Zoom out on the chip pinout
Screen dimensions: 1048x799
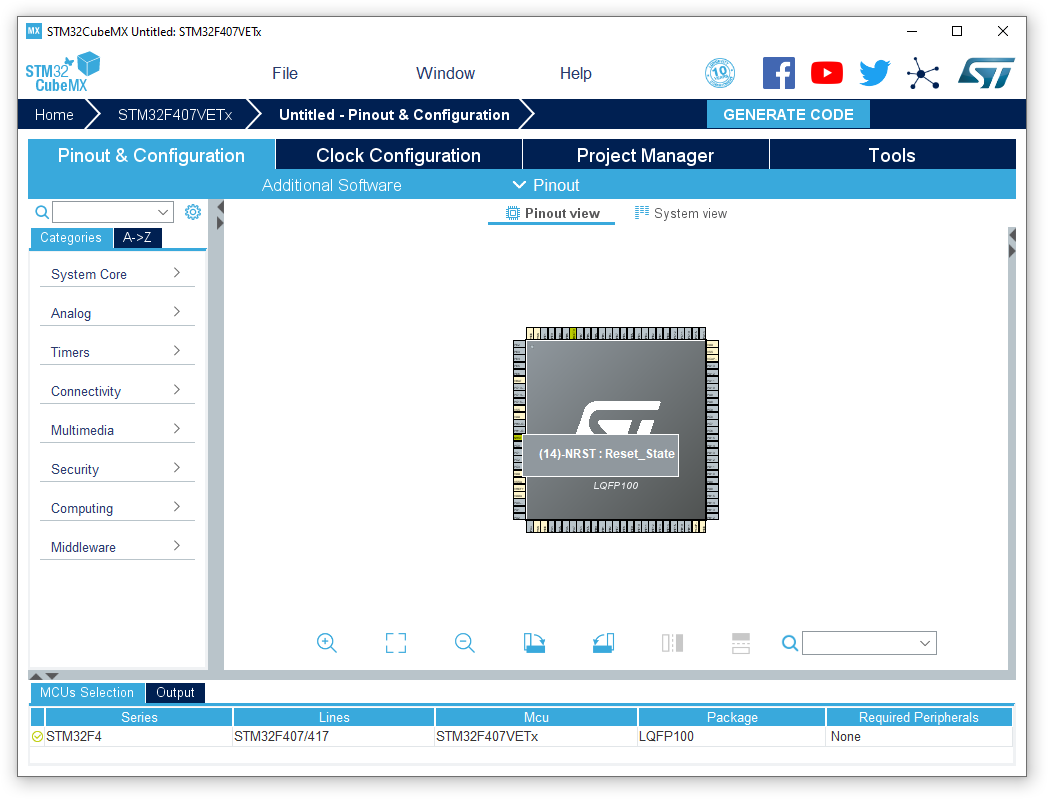pyautogui.click(x=465, y=643)
